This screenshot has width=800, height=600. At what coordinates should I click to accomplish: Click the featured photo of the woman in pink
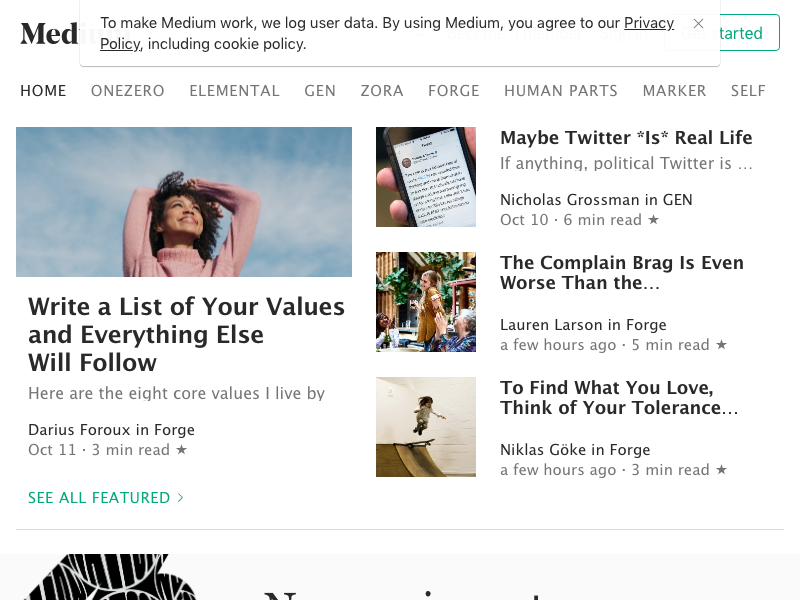click(184, 201)
